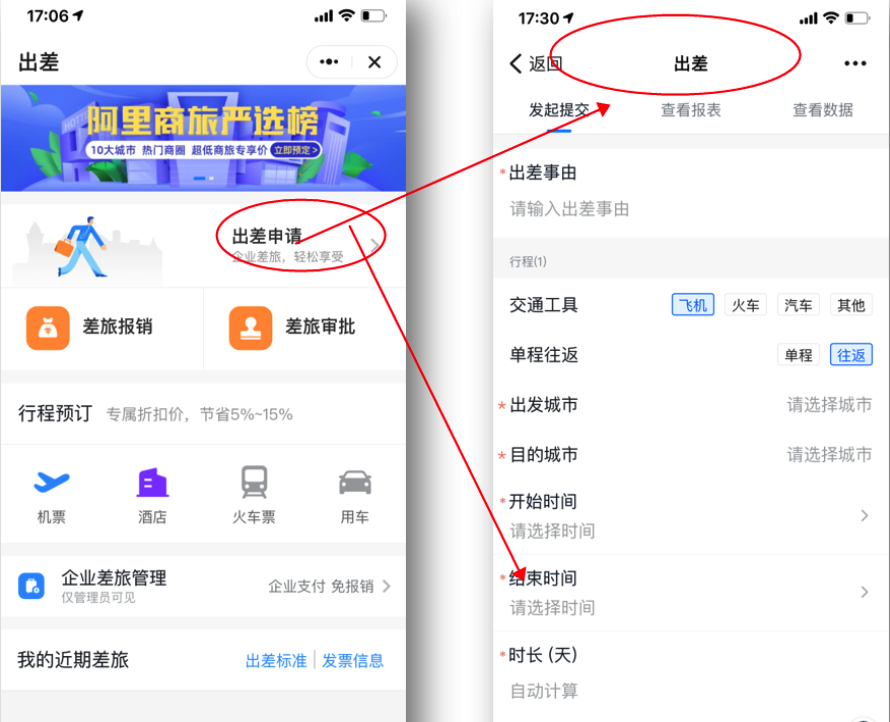
Task: Open 差旅审批 label
Action: pos(320,326)
